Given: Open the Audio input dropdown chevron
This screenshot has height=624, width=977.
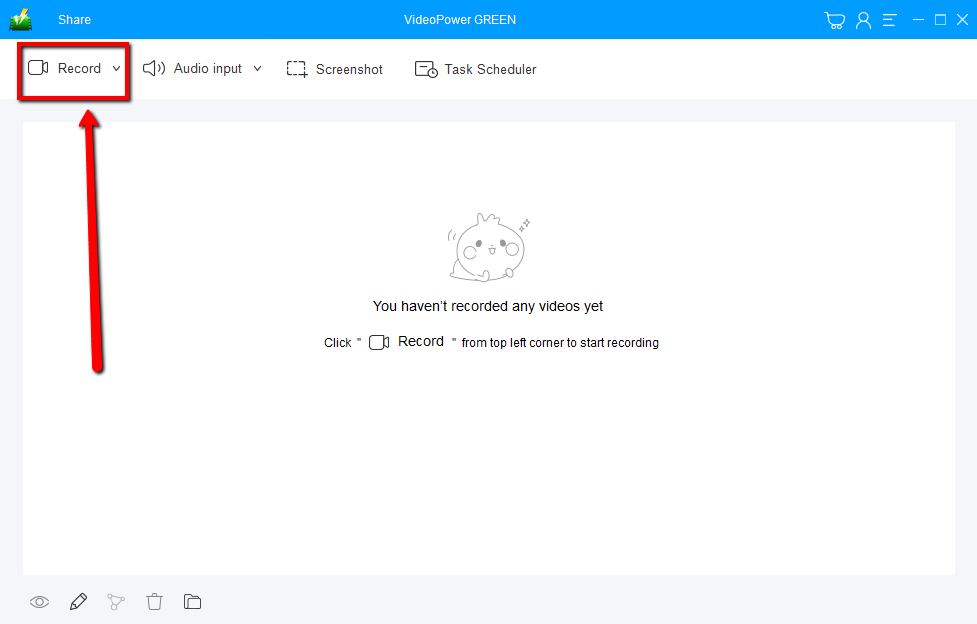Looking at the screenshot, I should tap(258, 68).
